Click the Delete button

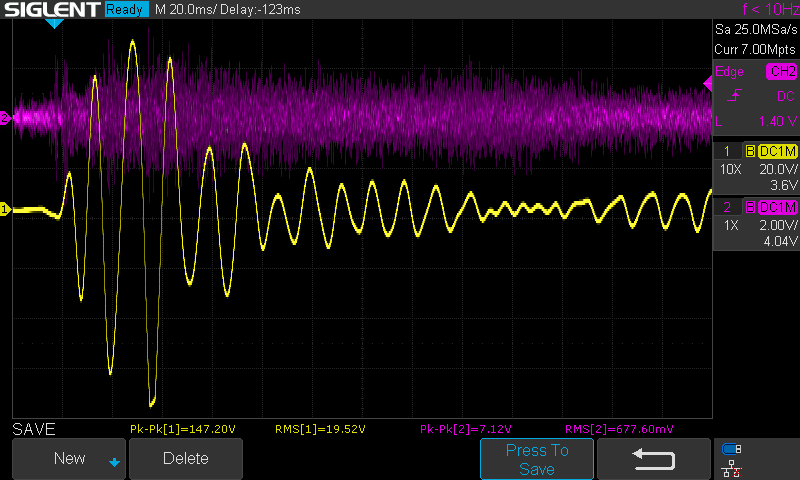[x=186, y=459]
